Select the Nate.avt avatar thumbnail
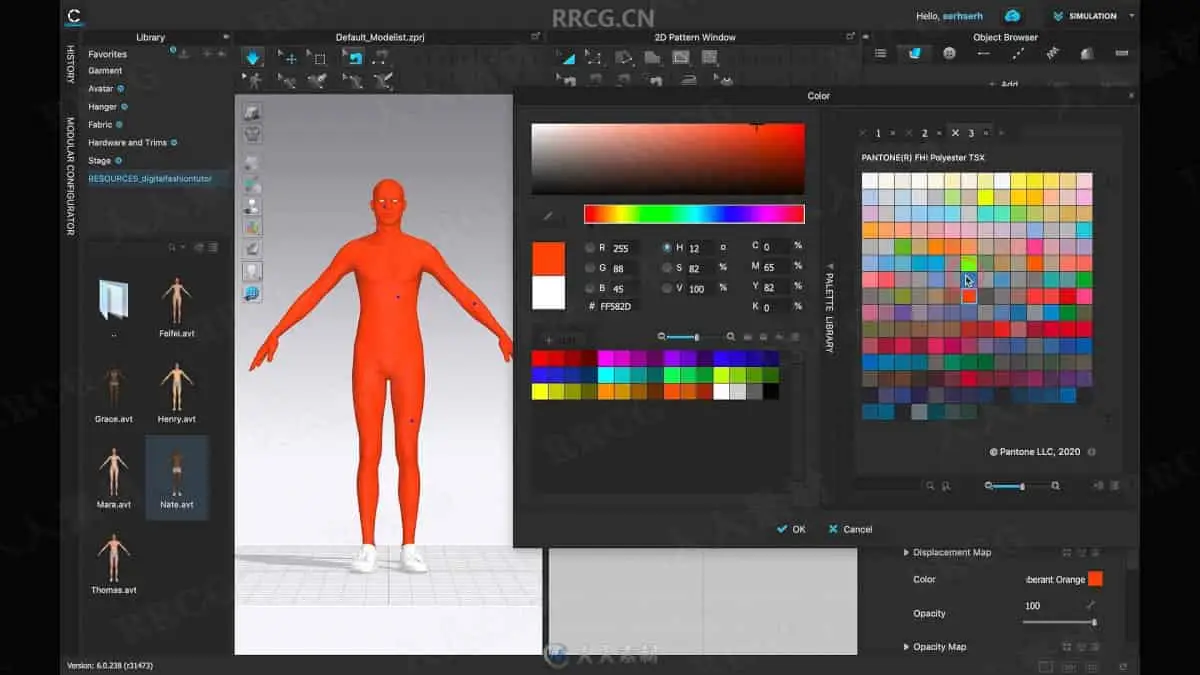 click(177, 477)
